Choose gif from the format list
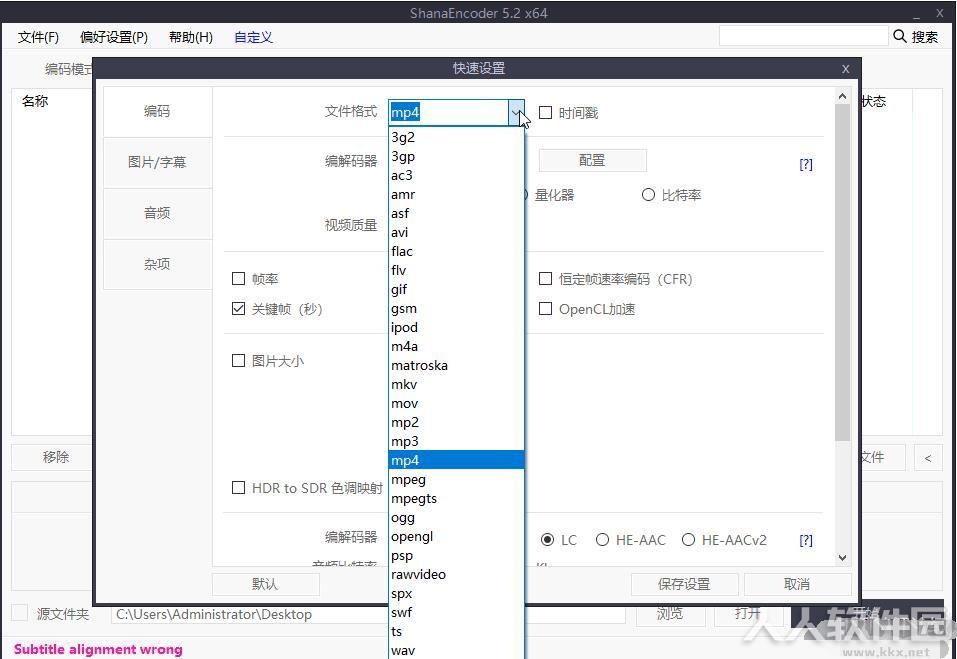The width and height of the screenshot is (957, 659). (x=457, y=289)
